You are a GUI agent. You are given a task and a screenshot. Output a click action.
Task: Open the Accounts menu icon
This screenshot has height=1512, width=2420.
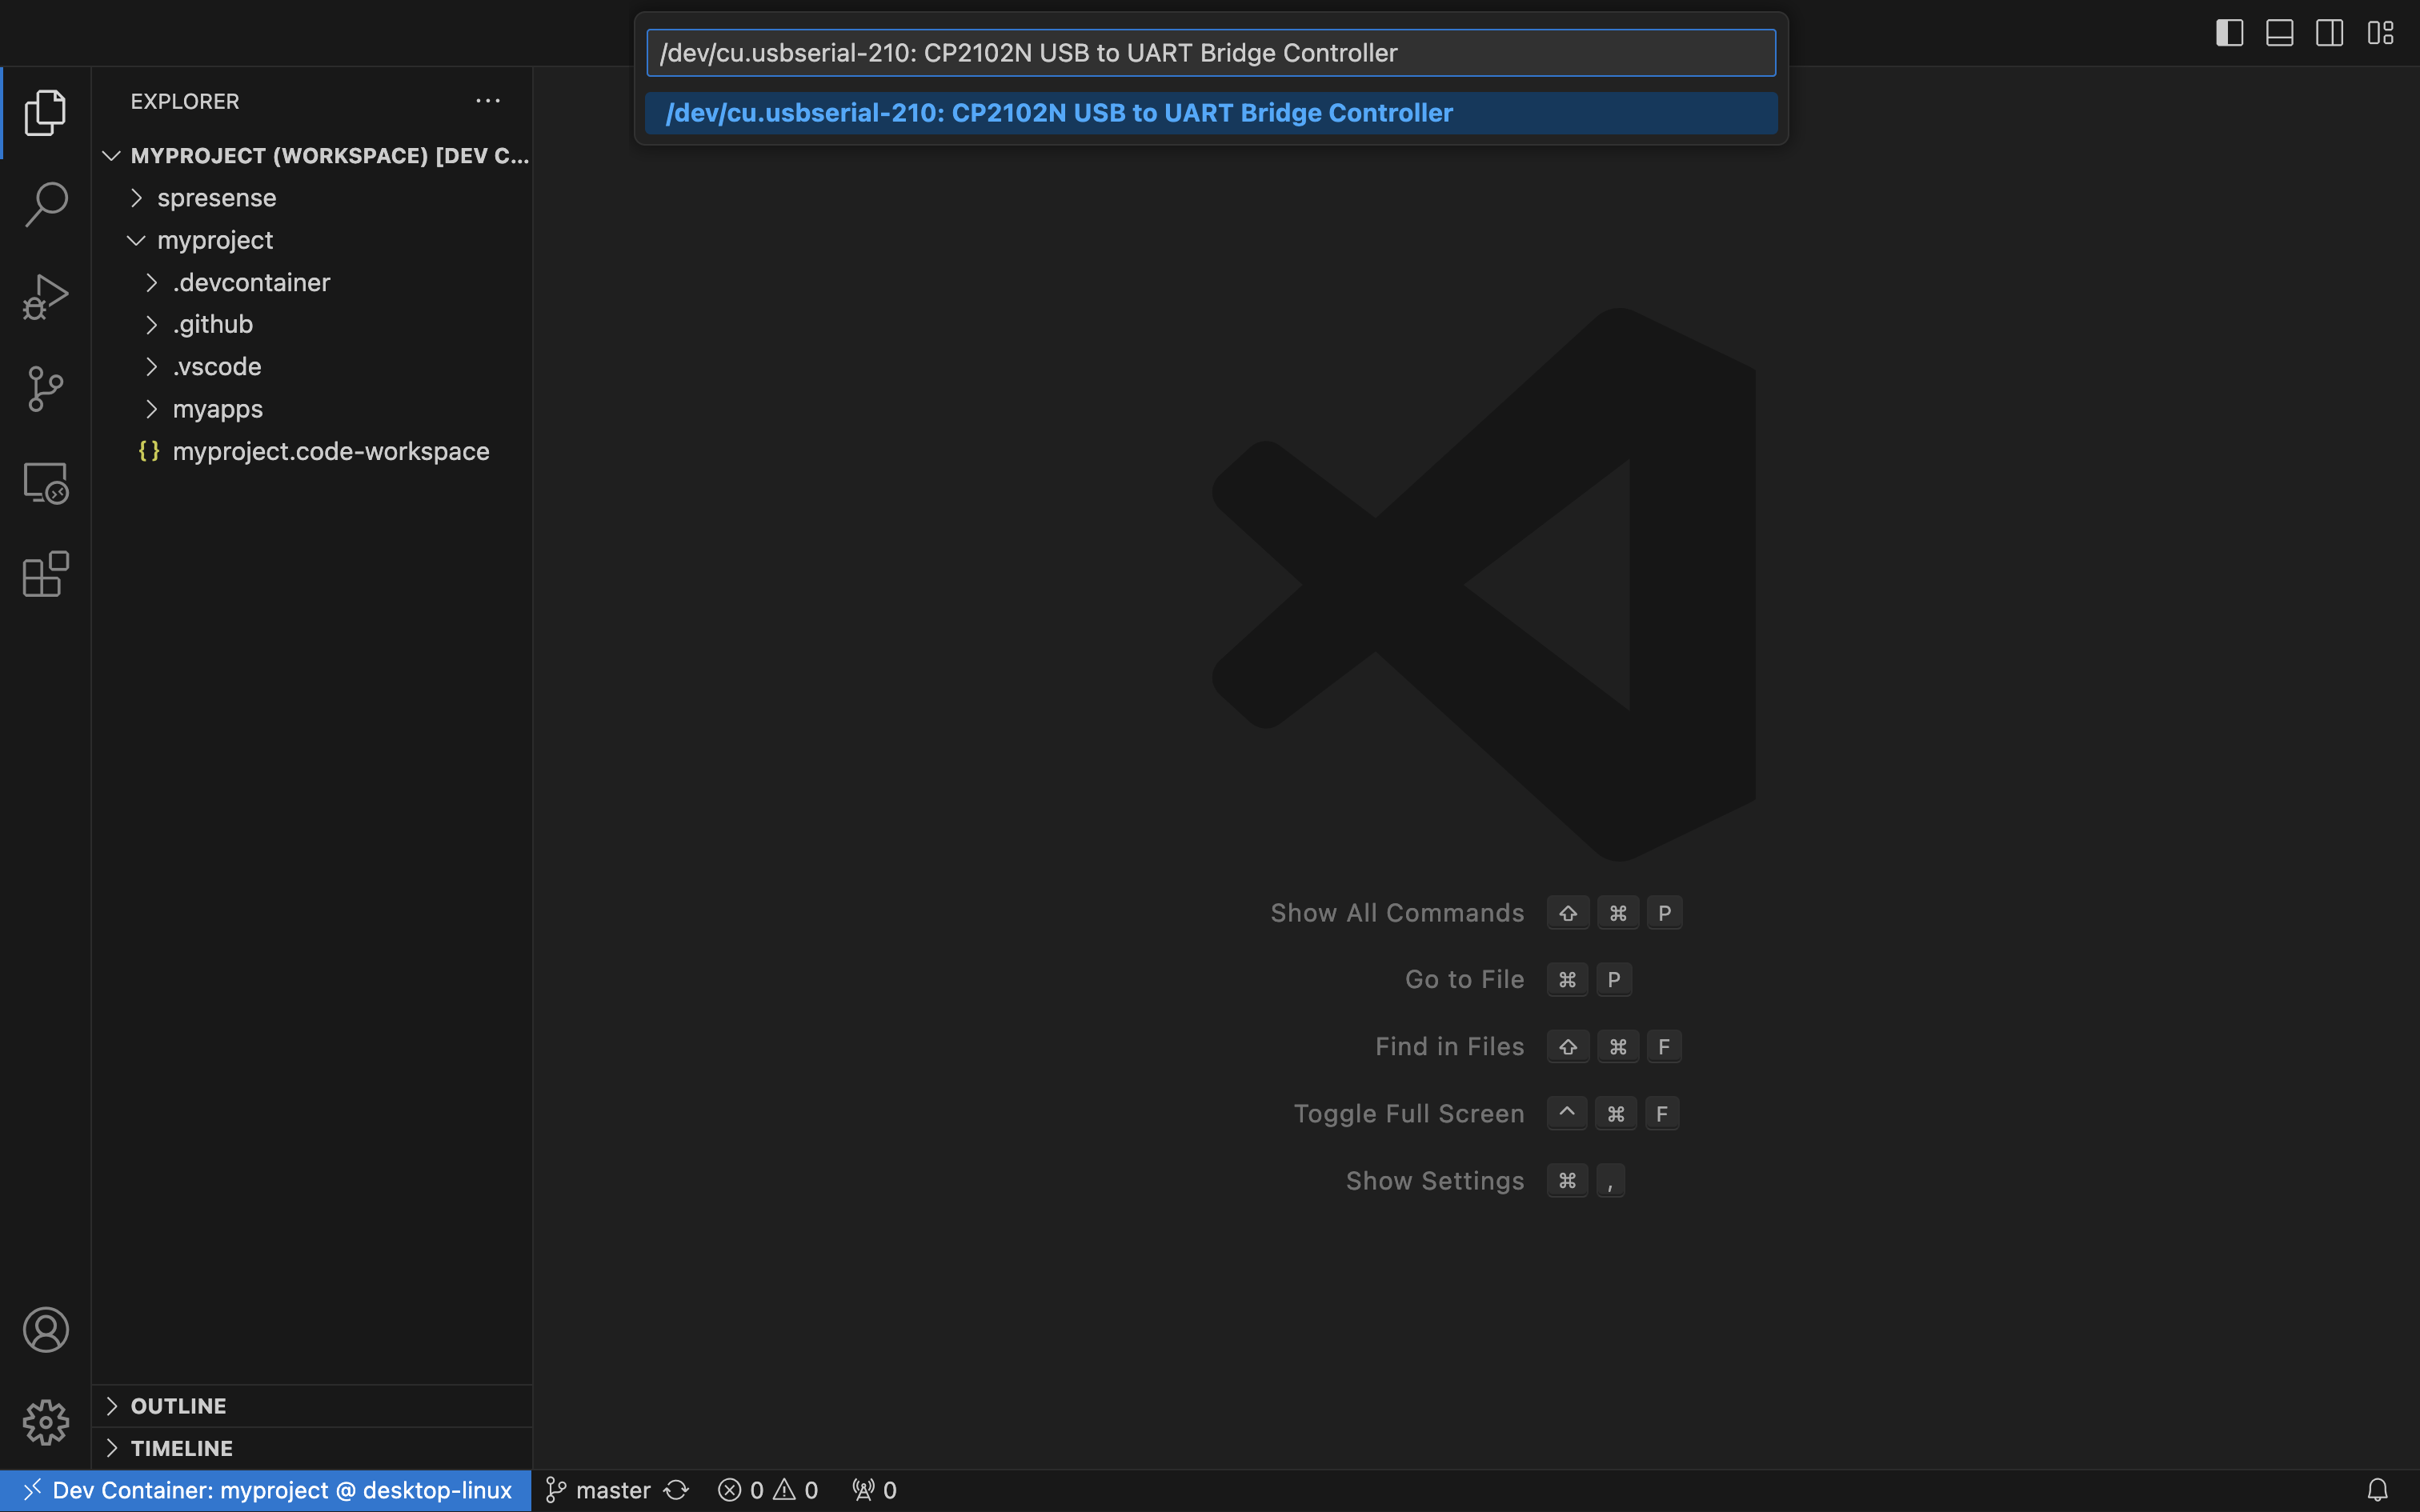tap(45, 1330)
